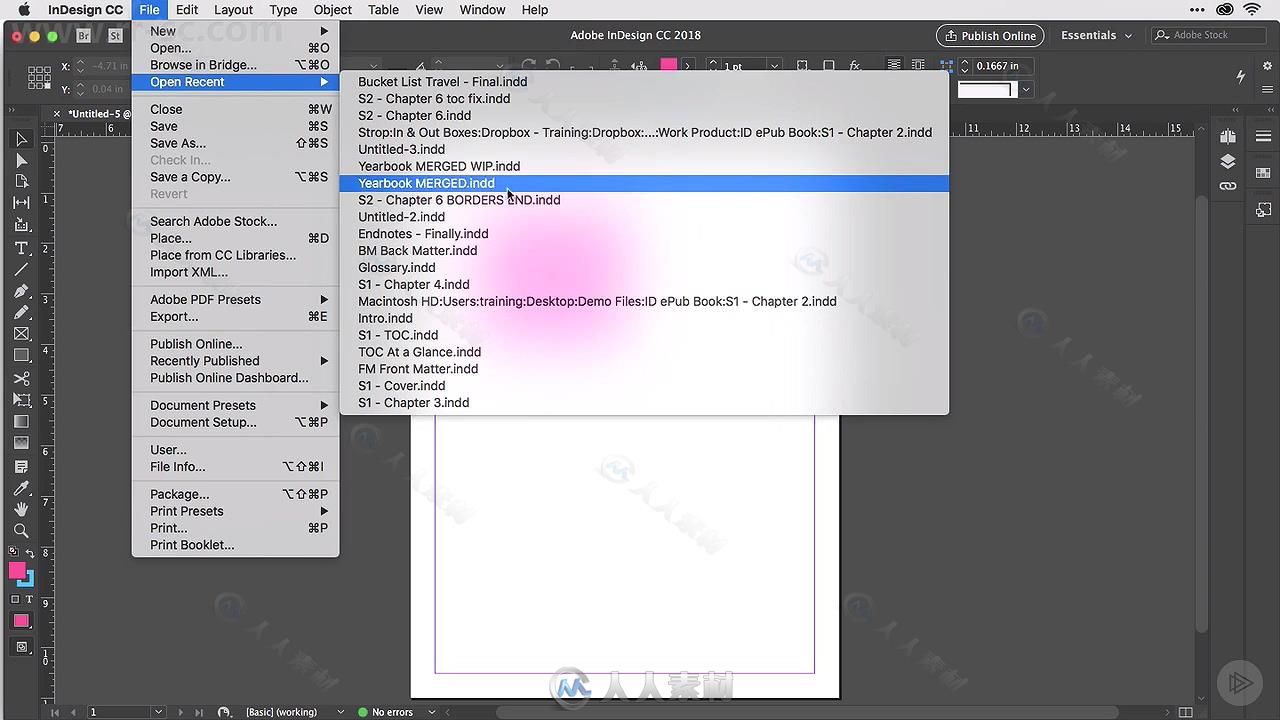This screenshot has height=720, width=1280.
Task: Click the quick apply lightning icon
Action: click(x=1241, y=76)
